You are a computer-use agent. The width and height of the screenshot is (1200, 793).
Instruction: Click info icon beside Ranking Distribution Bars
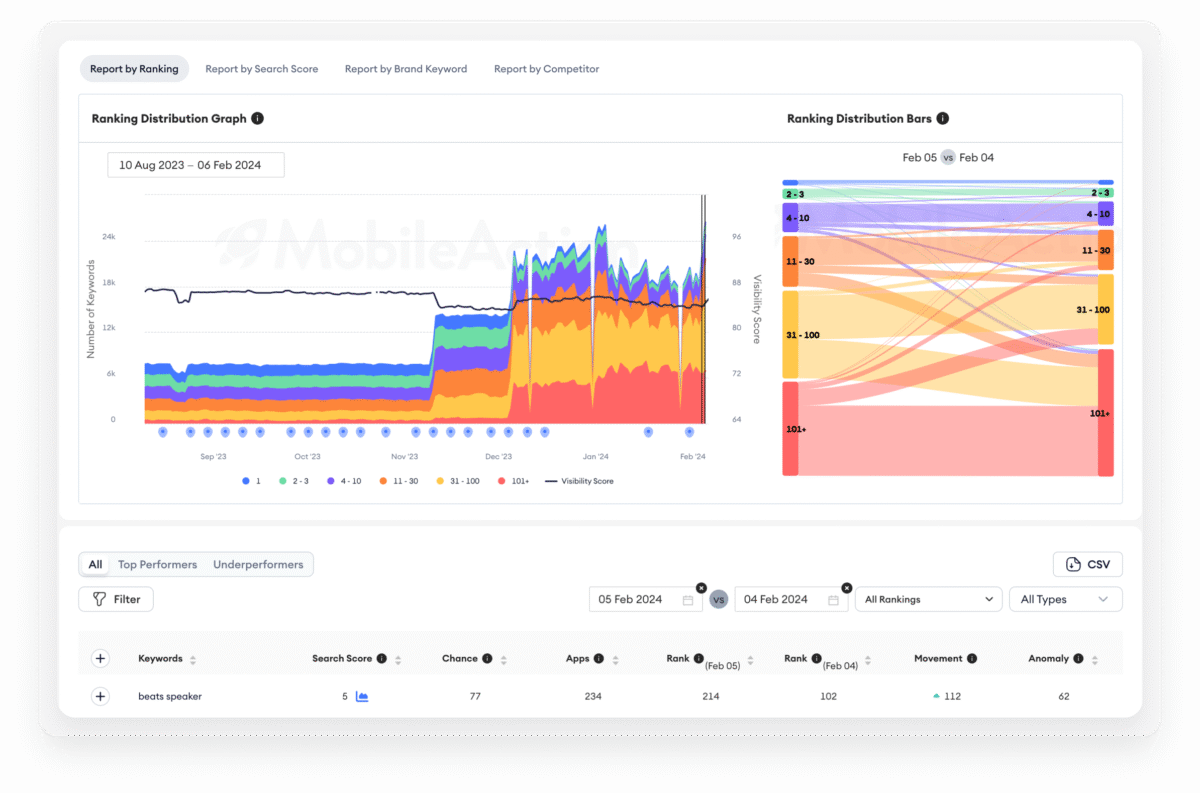[943, 118]
